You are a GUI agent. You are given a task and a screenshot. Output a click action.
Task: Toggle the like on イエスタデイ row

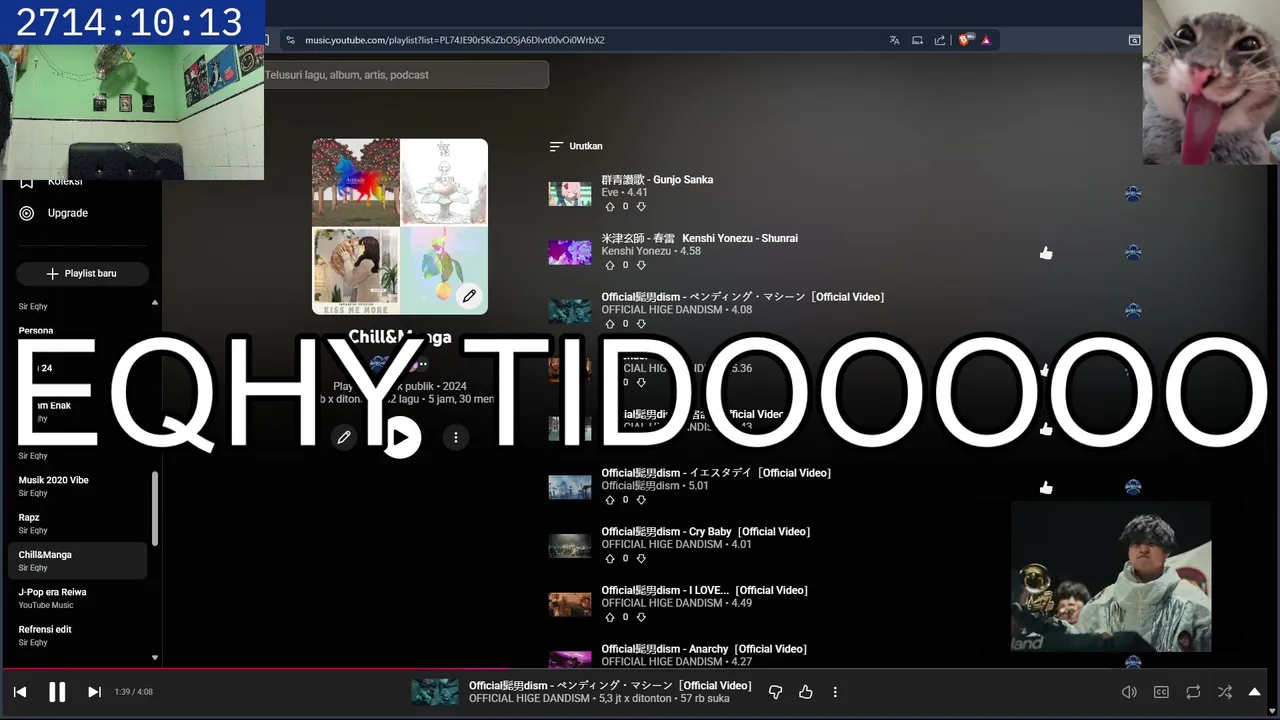coord(1046,487)
